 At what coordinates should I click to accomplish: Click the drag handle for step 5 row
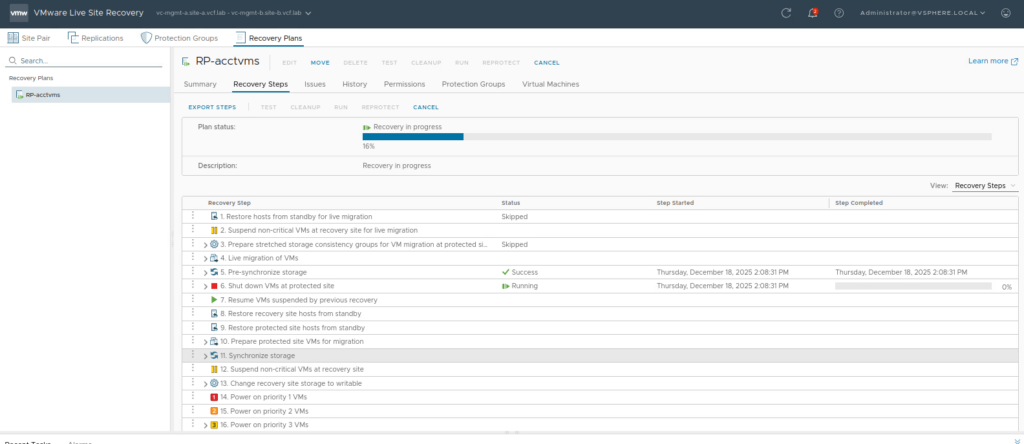pyautogui.click(x=193, y=271)
